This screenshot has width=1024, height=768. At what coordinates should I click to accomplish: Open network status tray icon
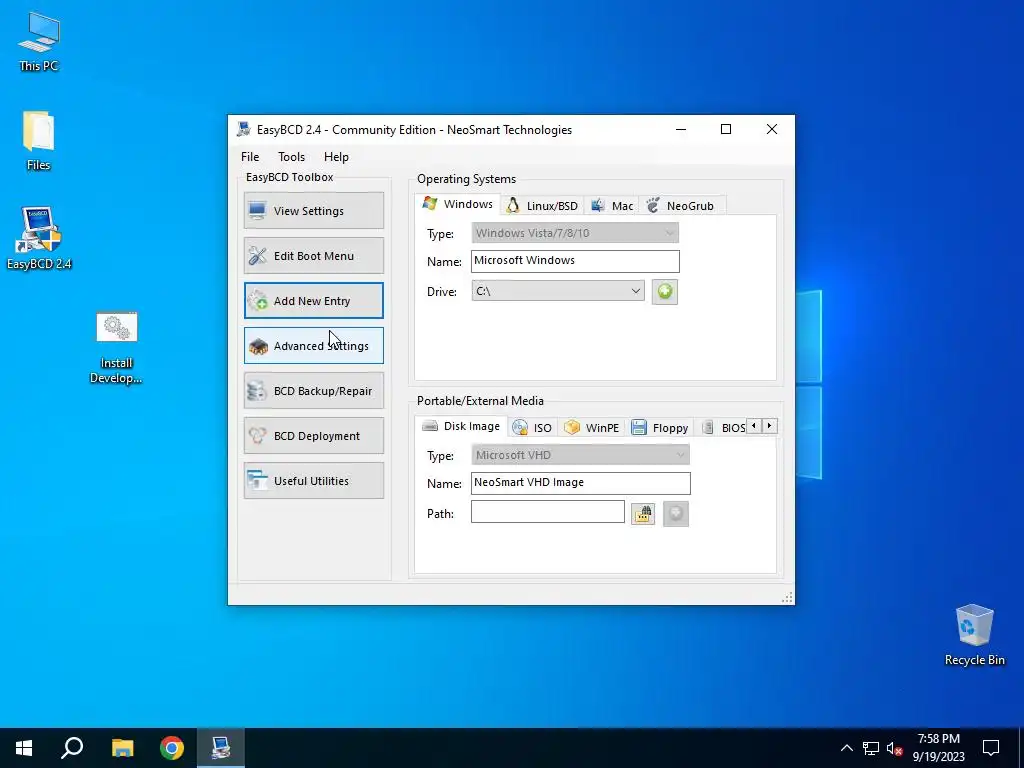[871, 748]
